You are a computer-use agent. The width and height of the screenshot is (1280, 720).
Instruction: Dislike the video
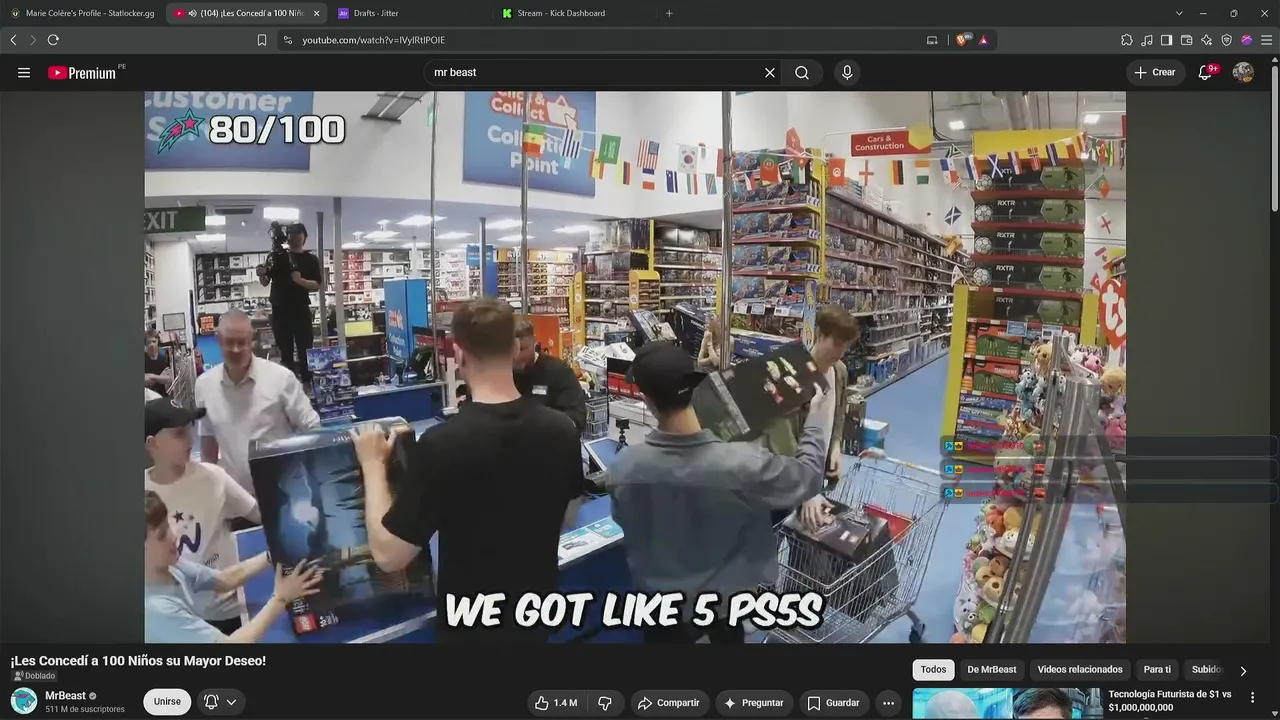605,703
